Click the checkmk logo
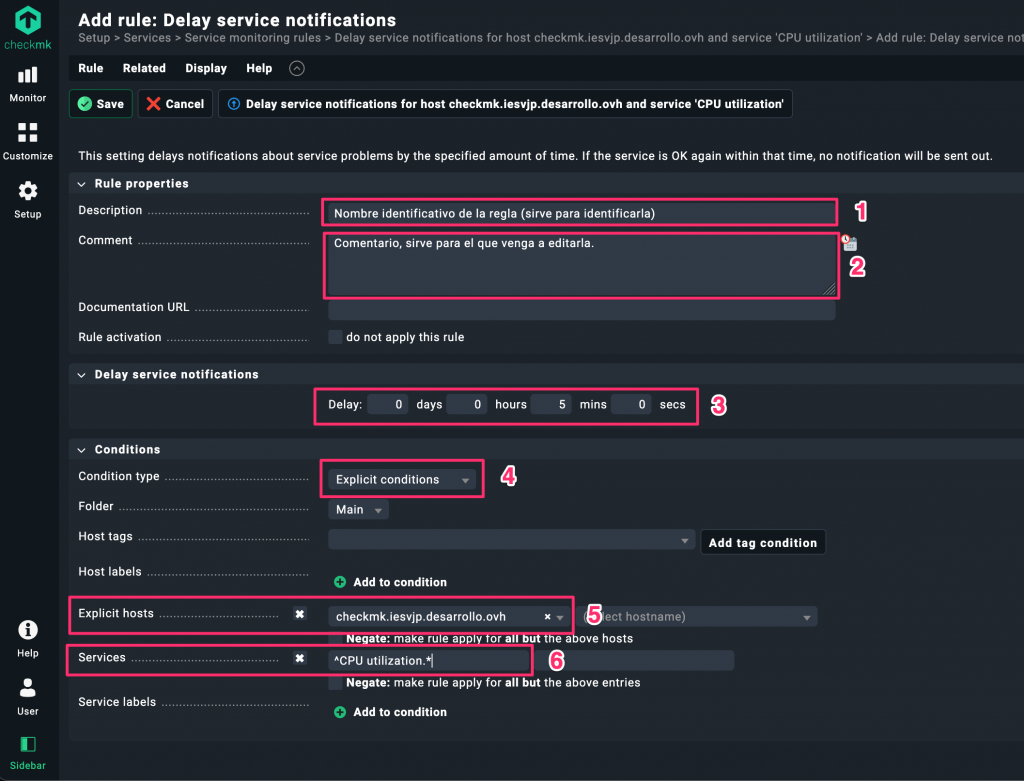This screenshot has height=781, width=1024. (28, 27)
